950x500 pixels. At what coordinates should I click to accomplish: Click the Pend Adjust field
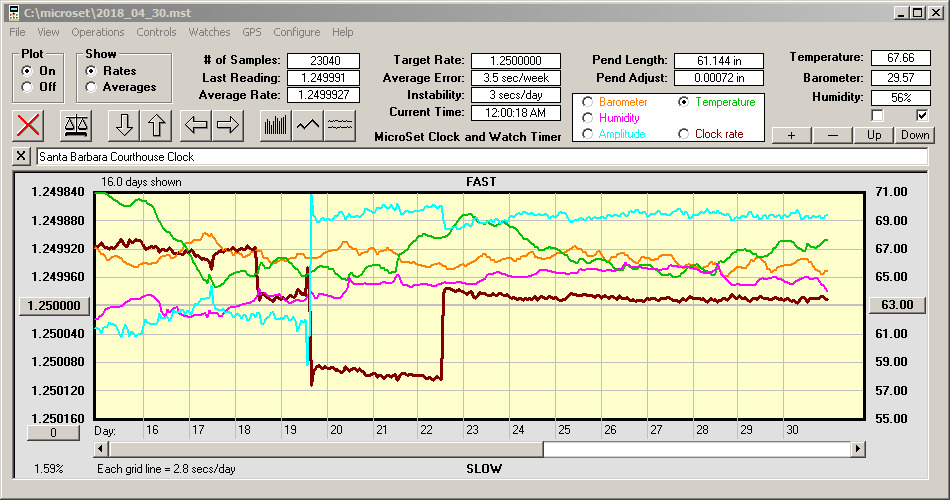coord(719,78)
